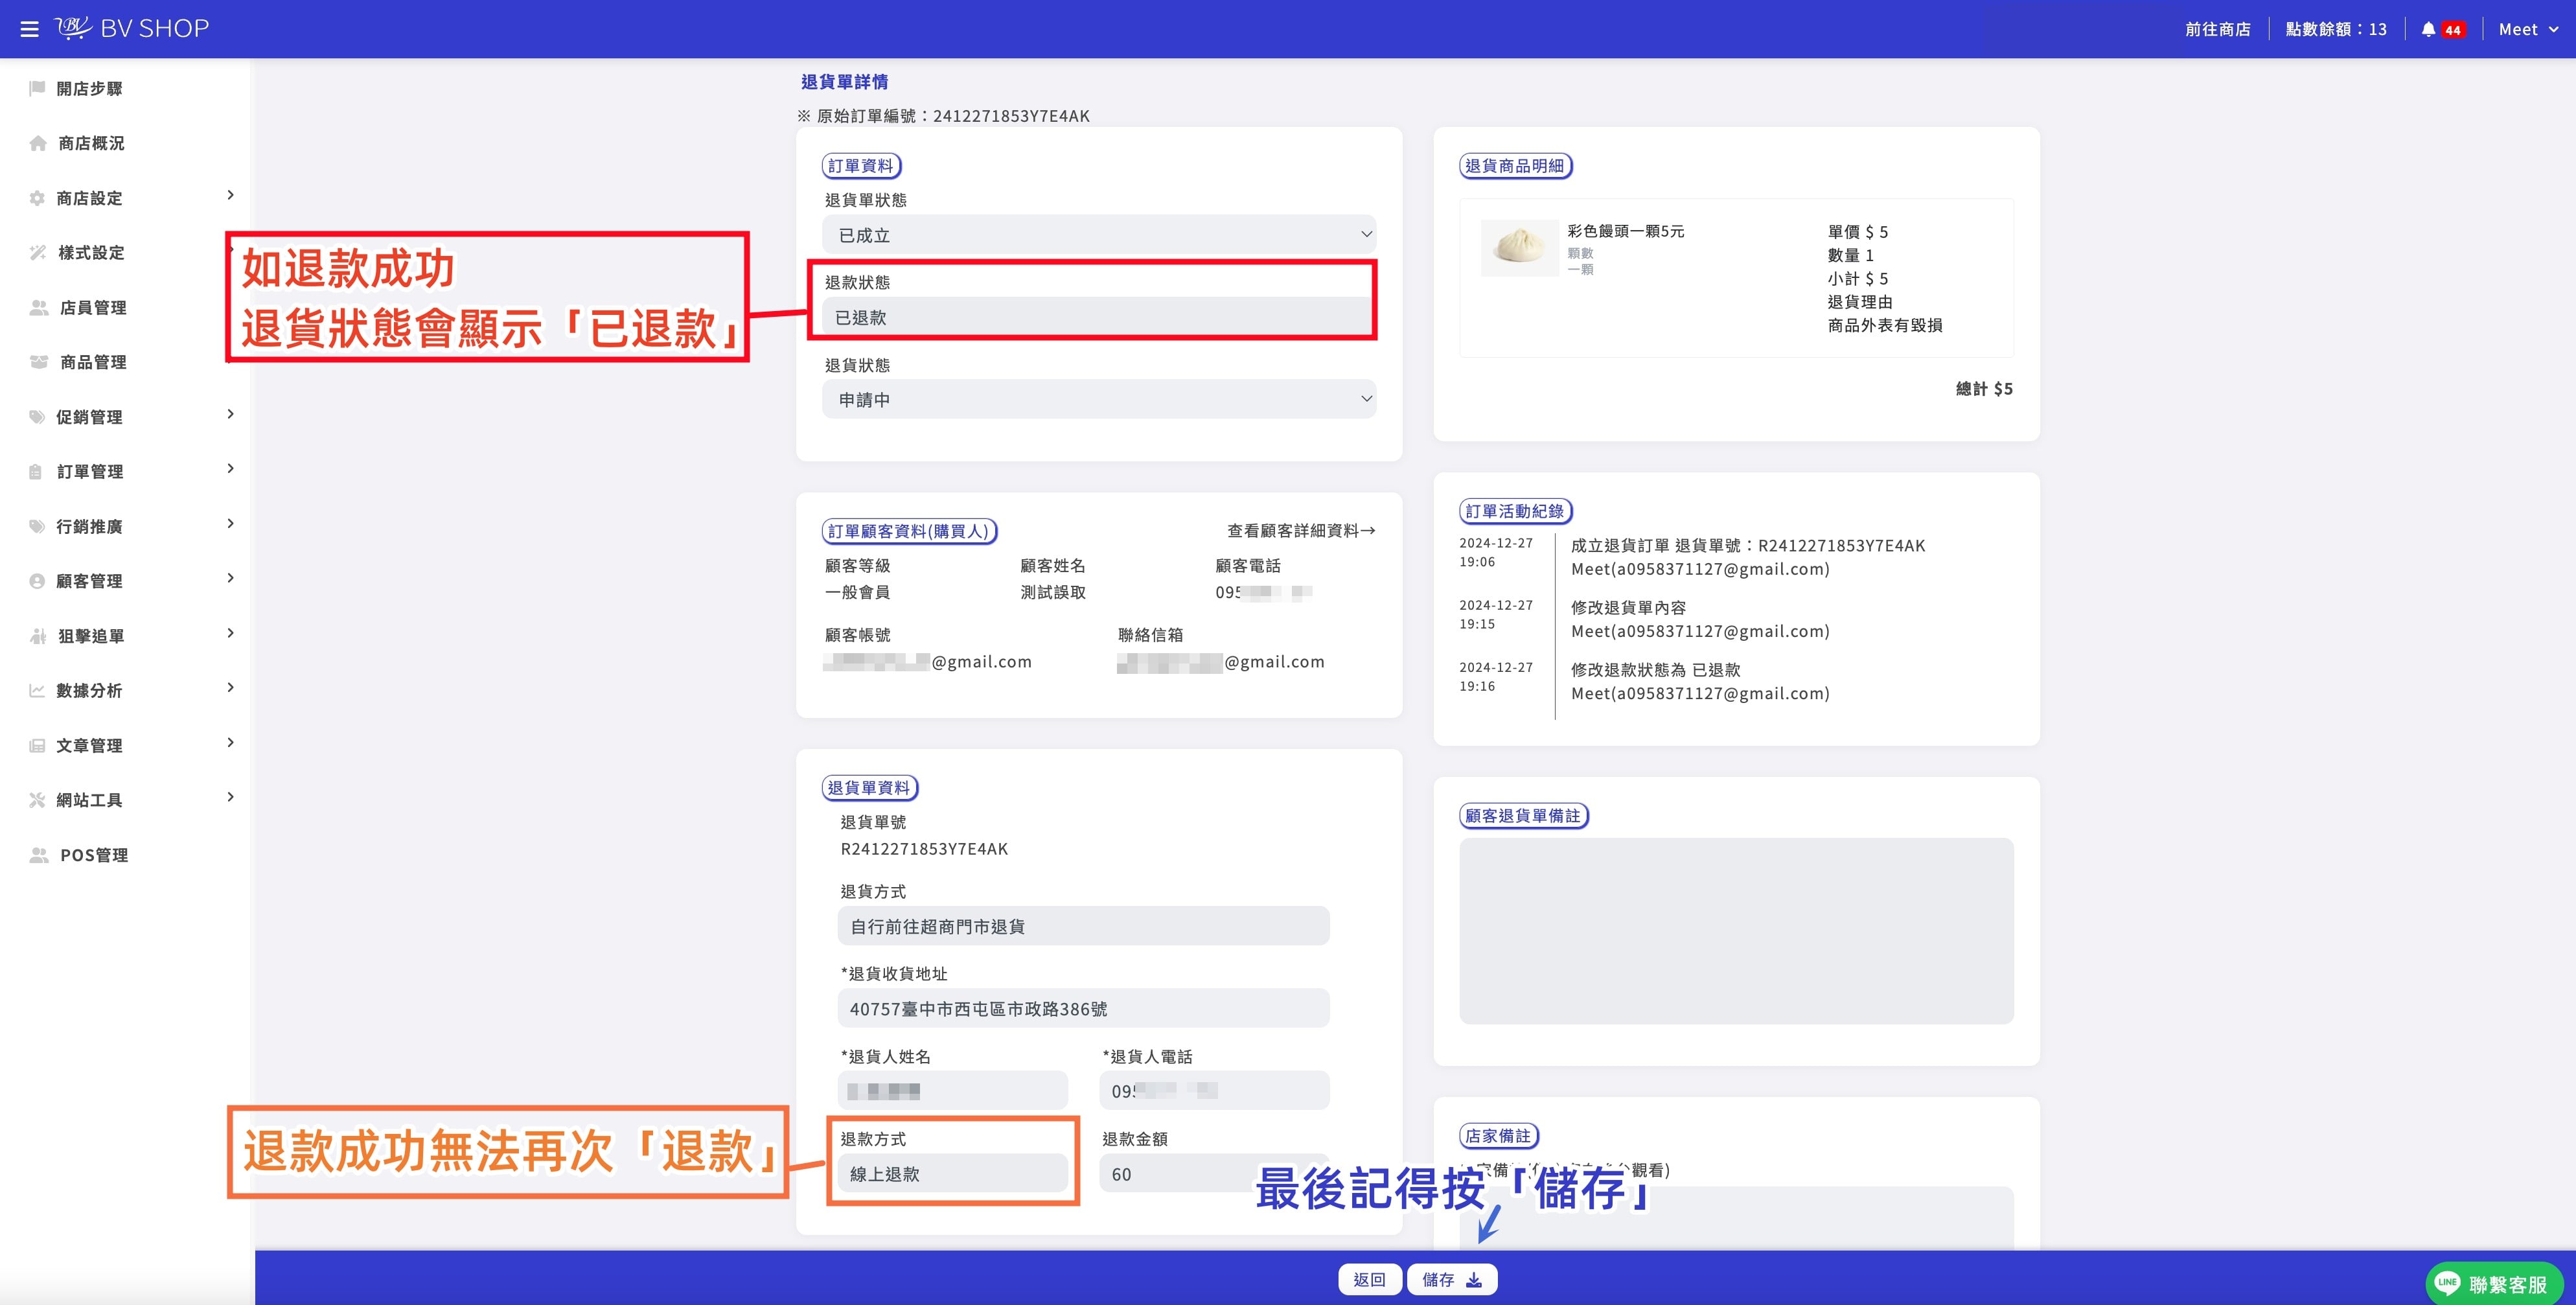This screenshot has height=1305, width=2576.
Task: Click the 聯繫客服 support button
Action: click(x=2494, y=1283)
